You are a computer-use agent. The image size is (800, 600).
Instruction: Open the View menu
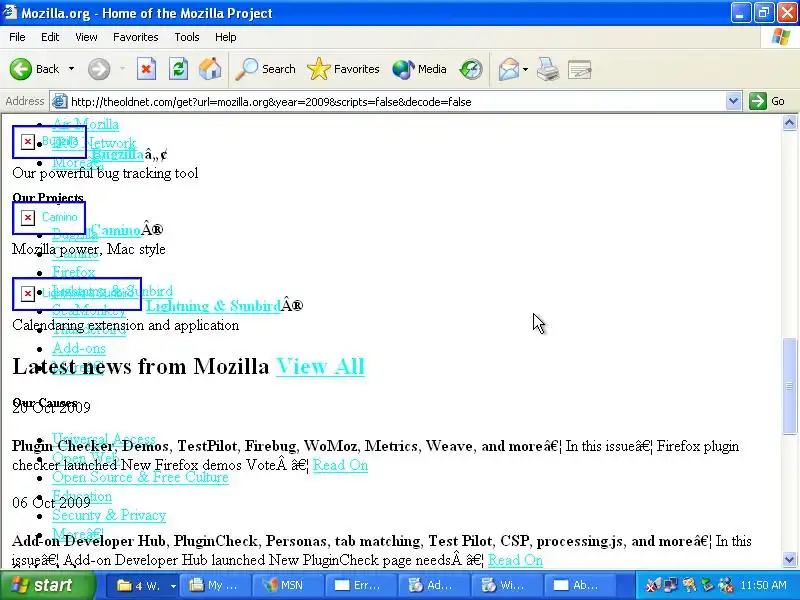pos(86,37)
